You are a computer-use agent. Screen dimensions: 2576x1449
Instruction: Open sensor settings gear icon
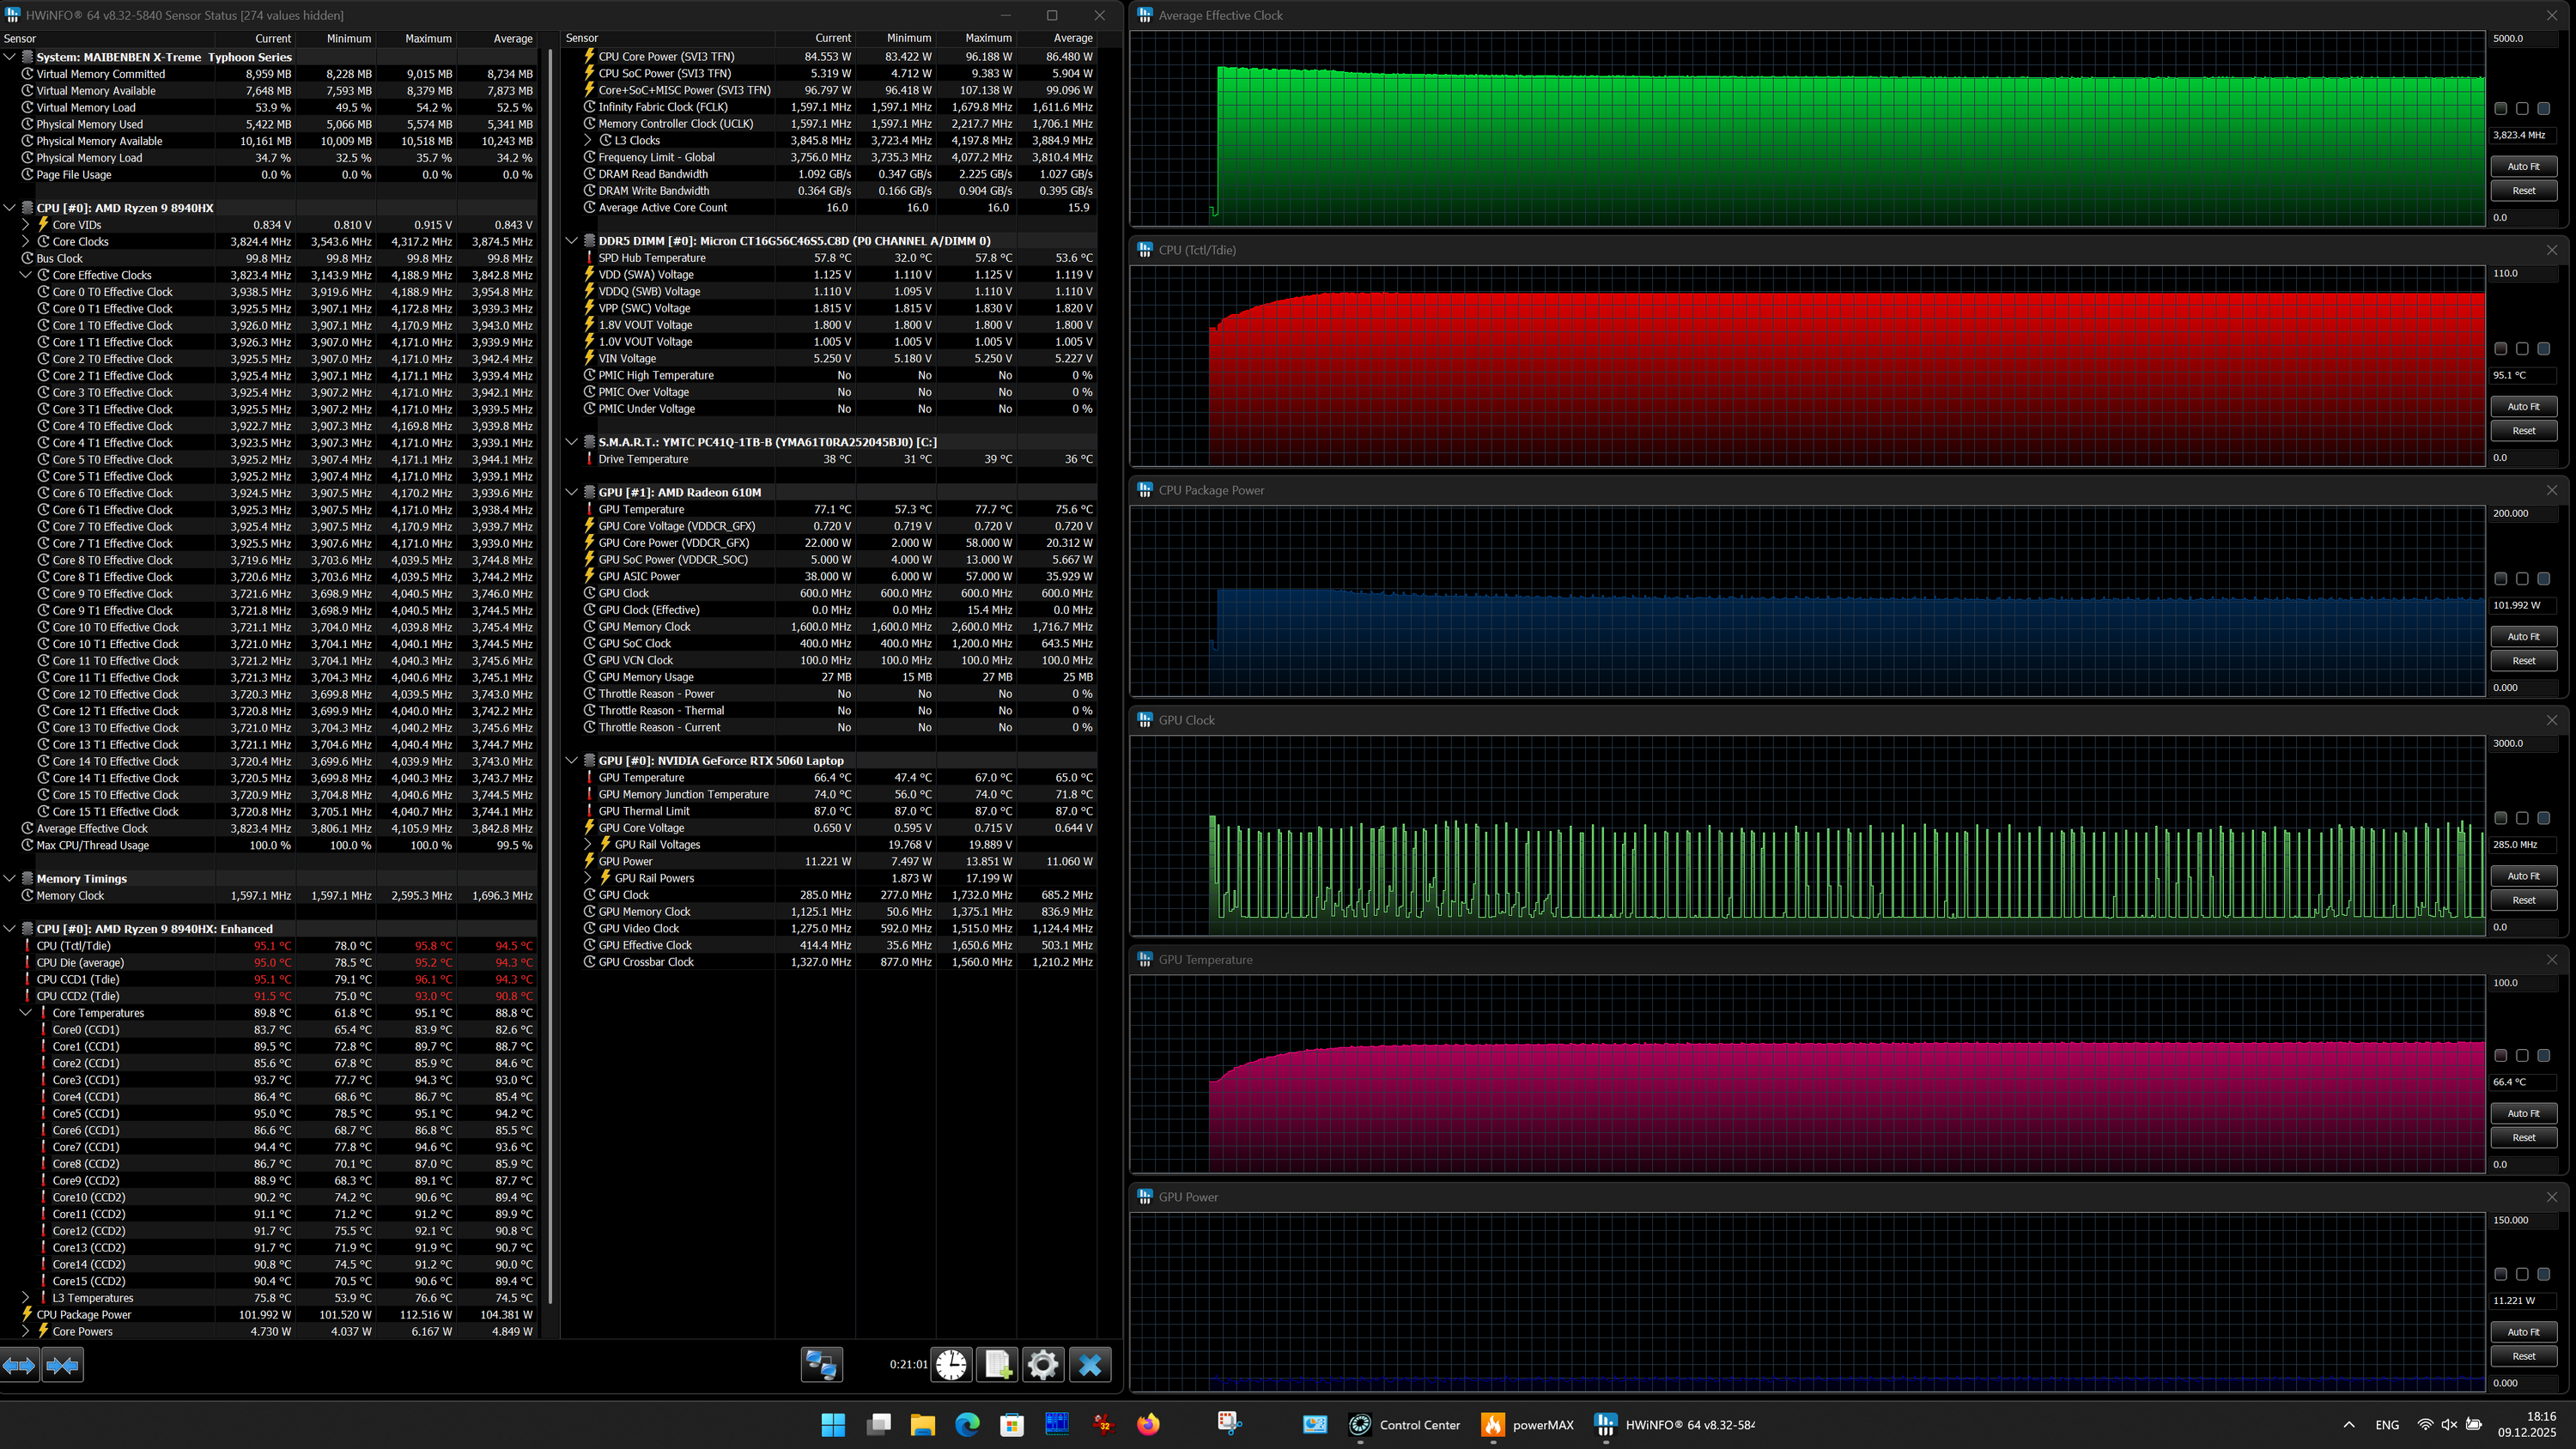tap(1042, 1365)
